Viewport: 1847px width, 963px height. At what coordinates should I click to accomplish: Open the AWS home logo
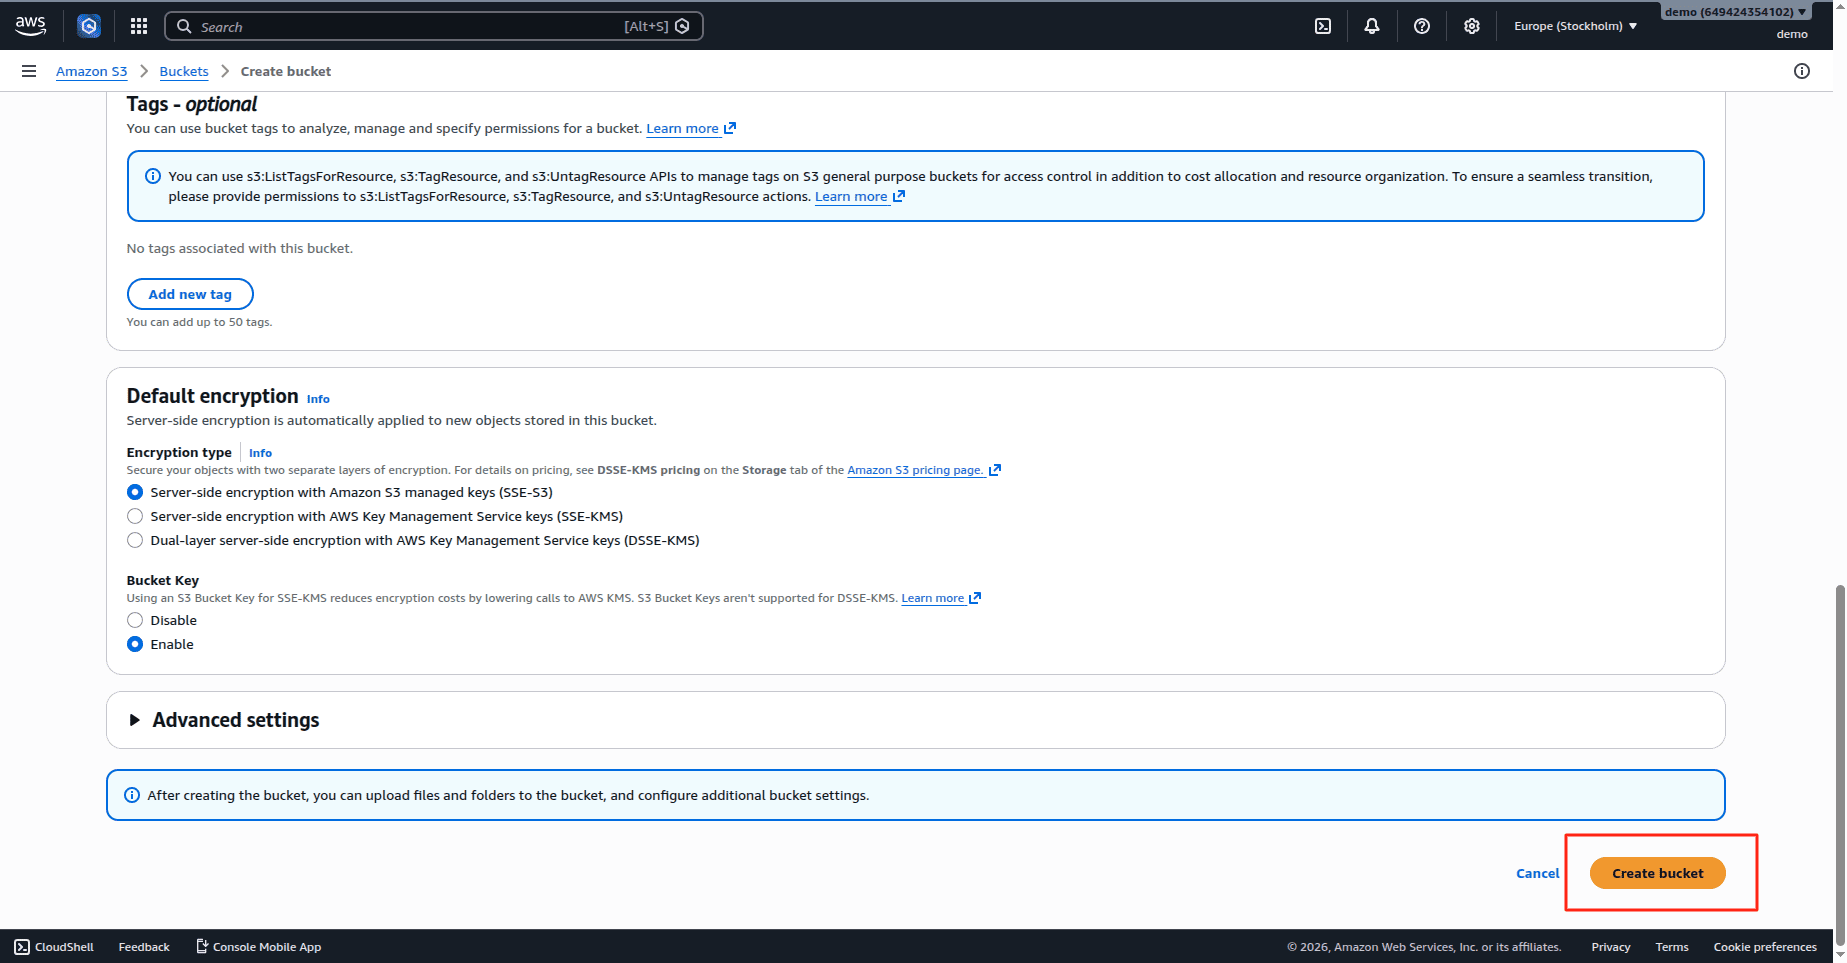[x=30, y=26]
